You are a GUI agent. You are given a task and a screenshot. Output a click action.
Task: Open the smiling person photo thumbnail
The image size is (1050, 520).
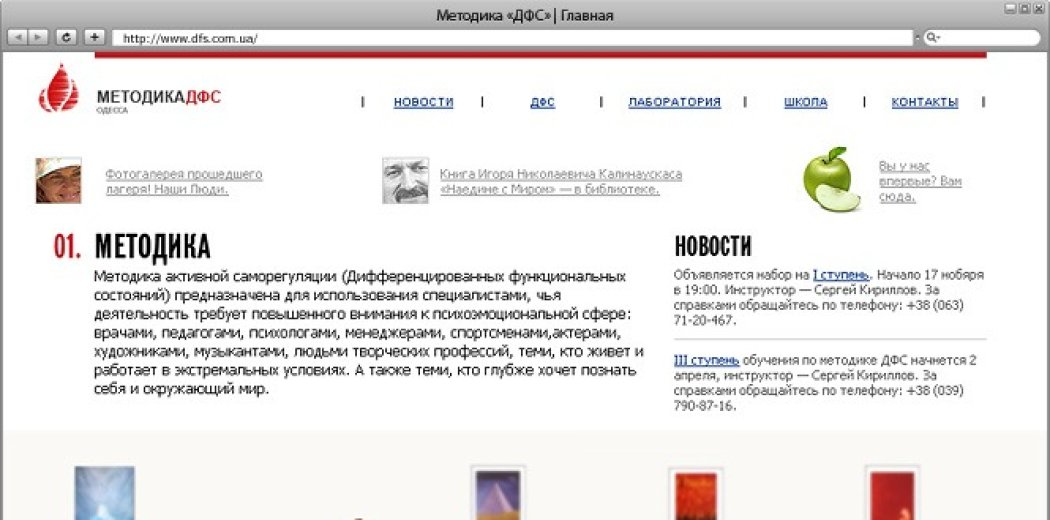58,180
